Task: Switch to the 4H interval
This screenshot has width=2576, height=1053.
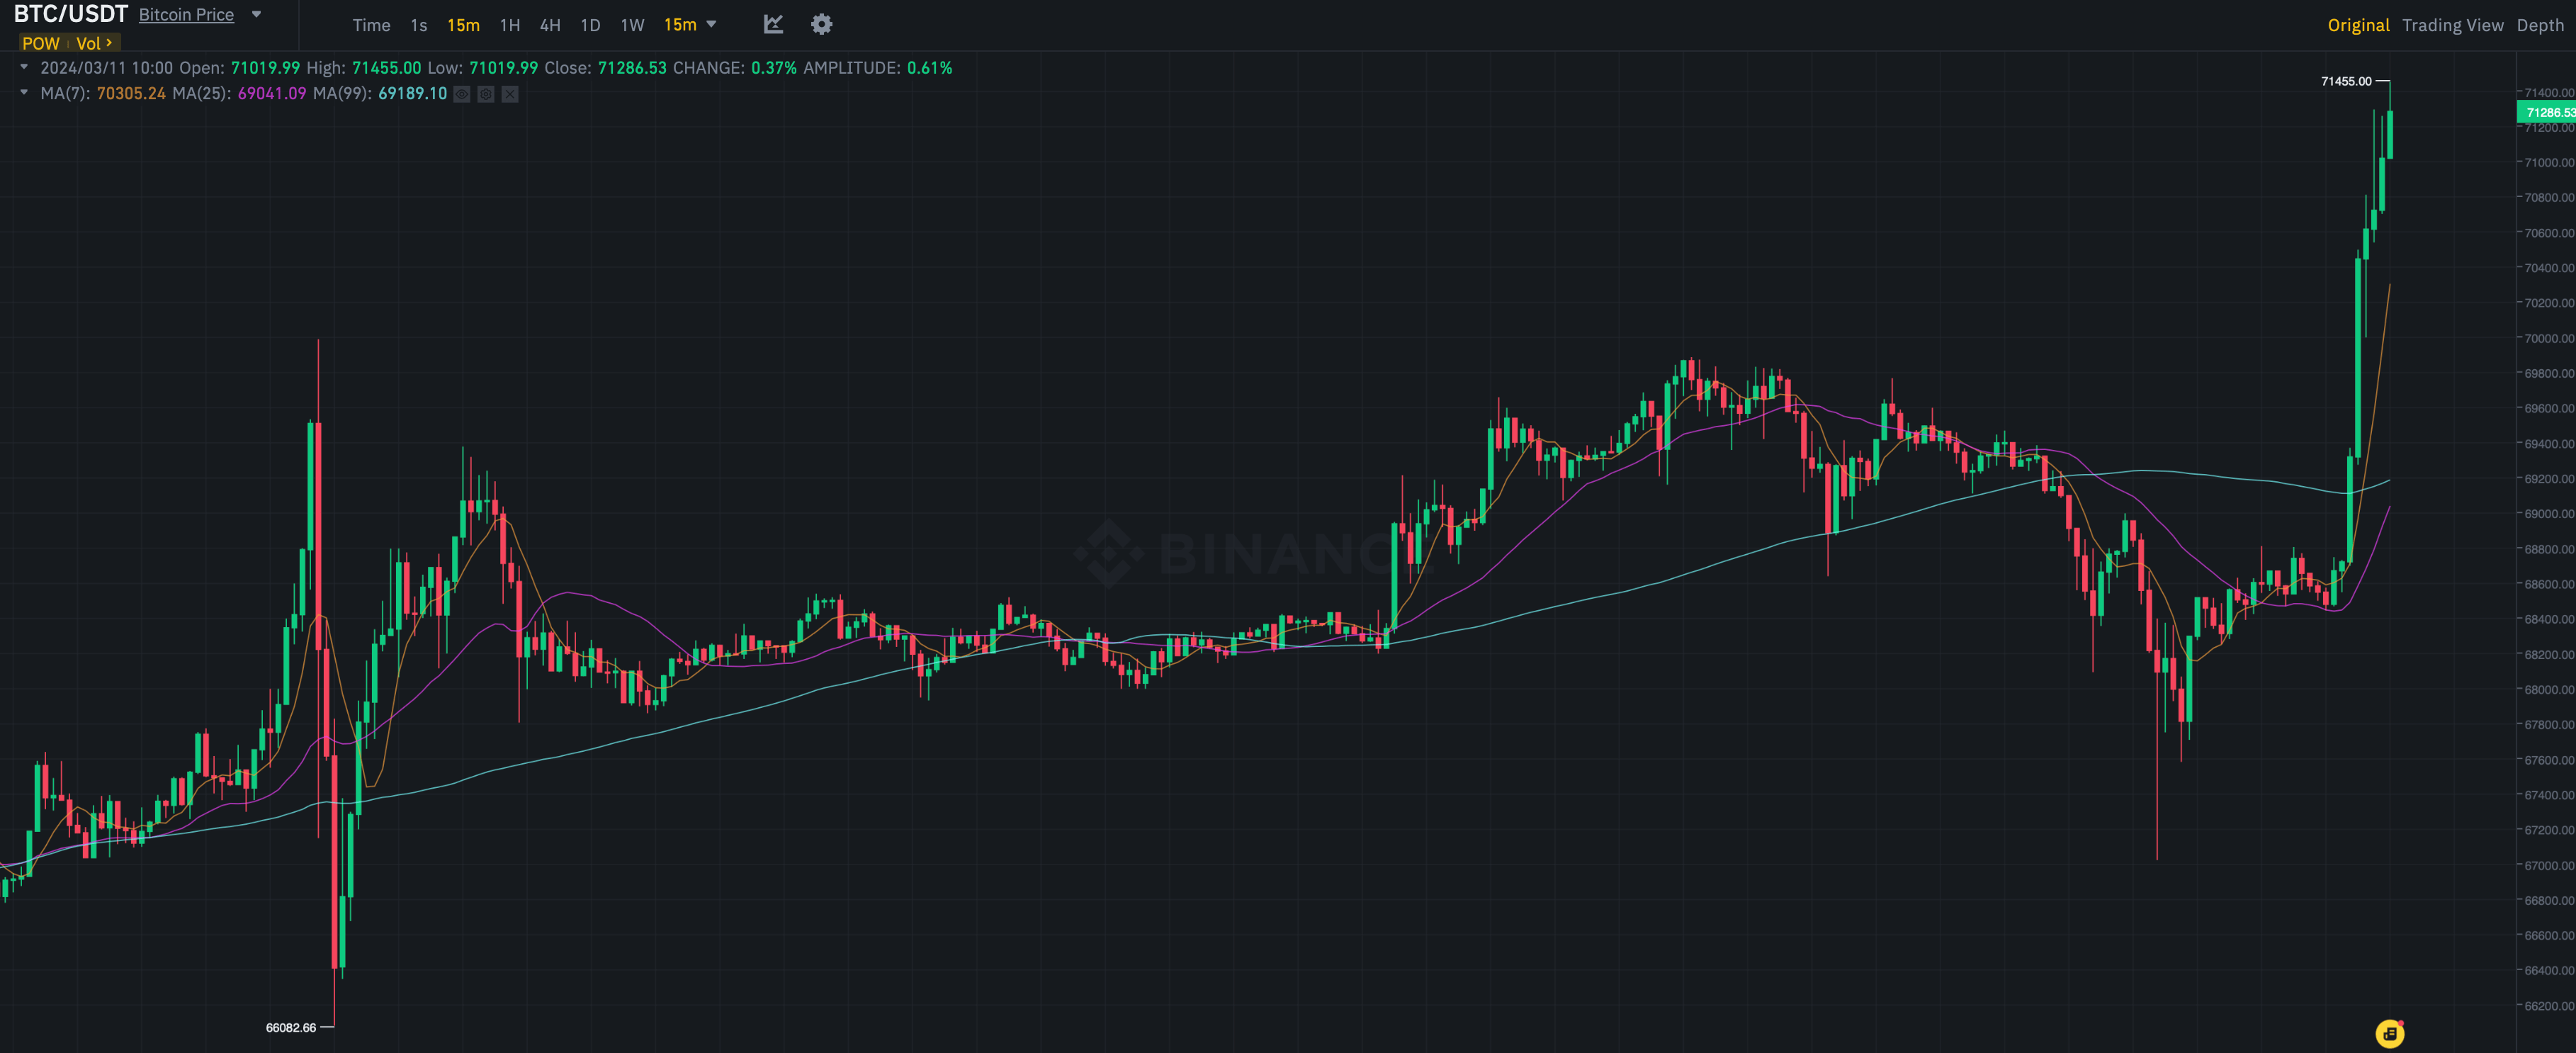Action: (x=550, y=25)
